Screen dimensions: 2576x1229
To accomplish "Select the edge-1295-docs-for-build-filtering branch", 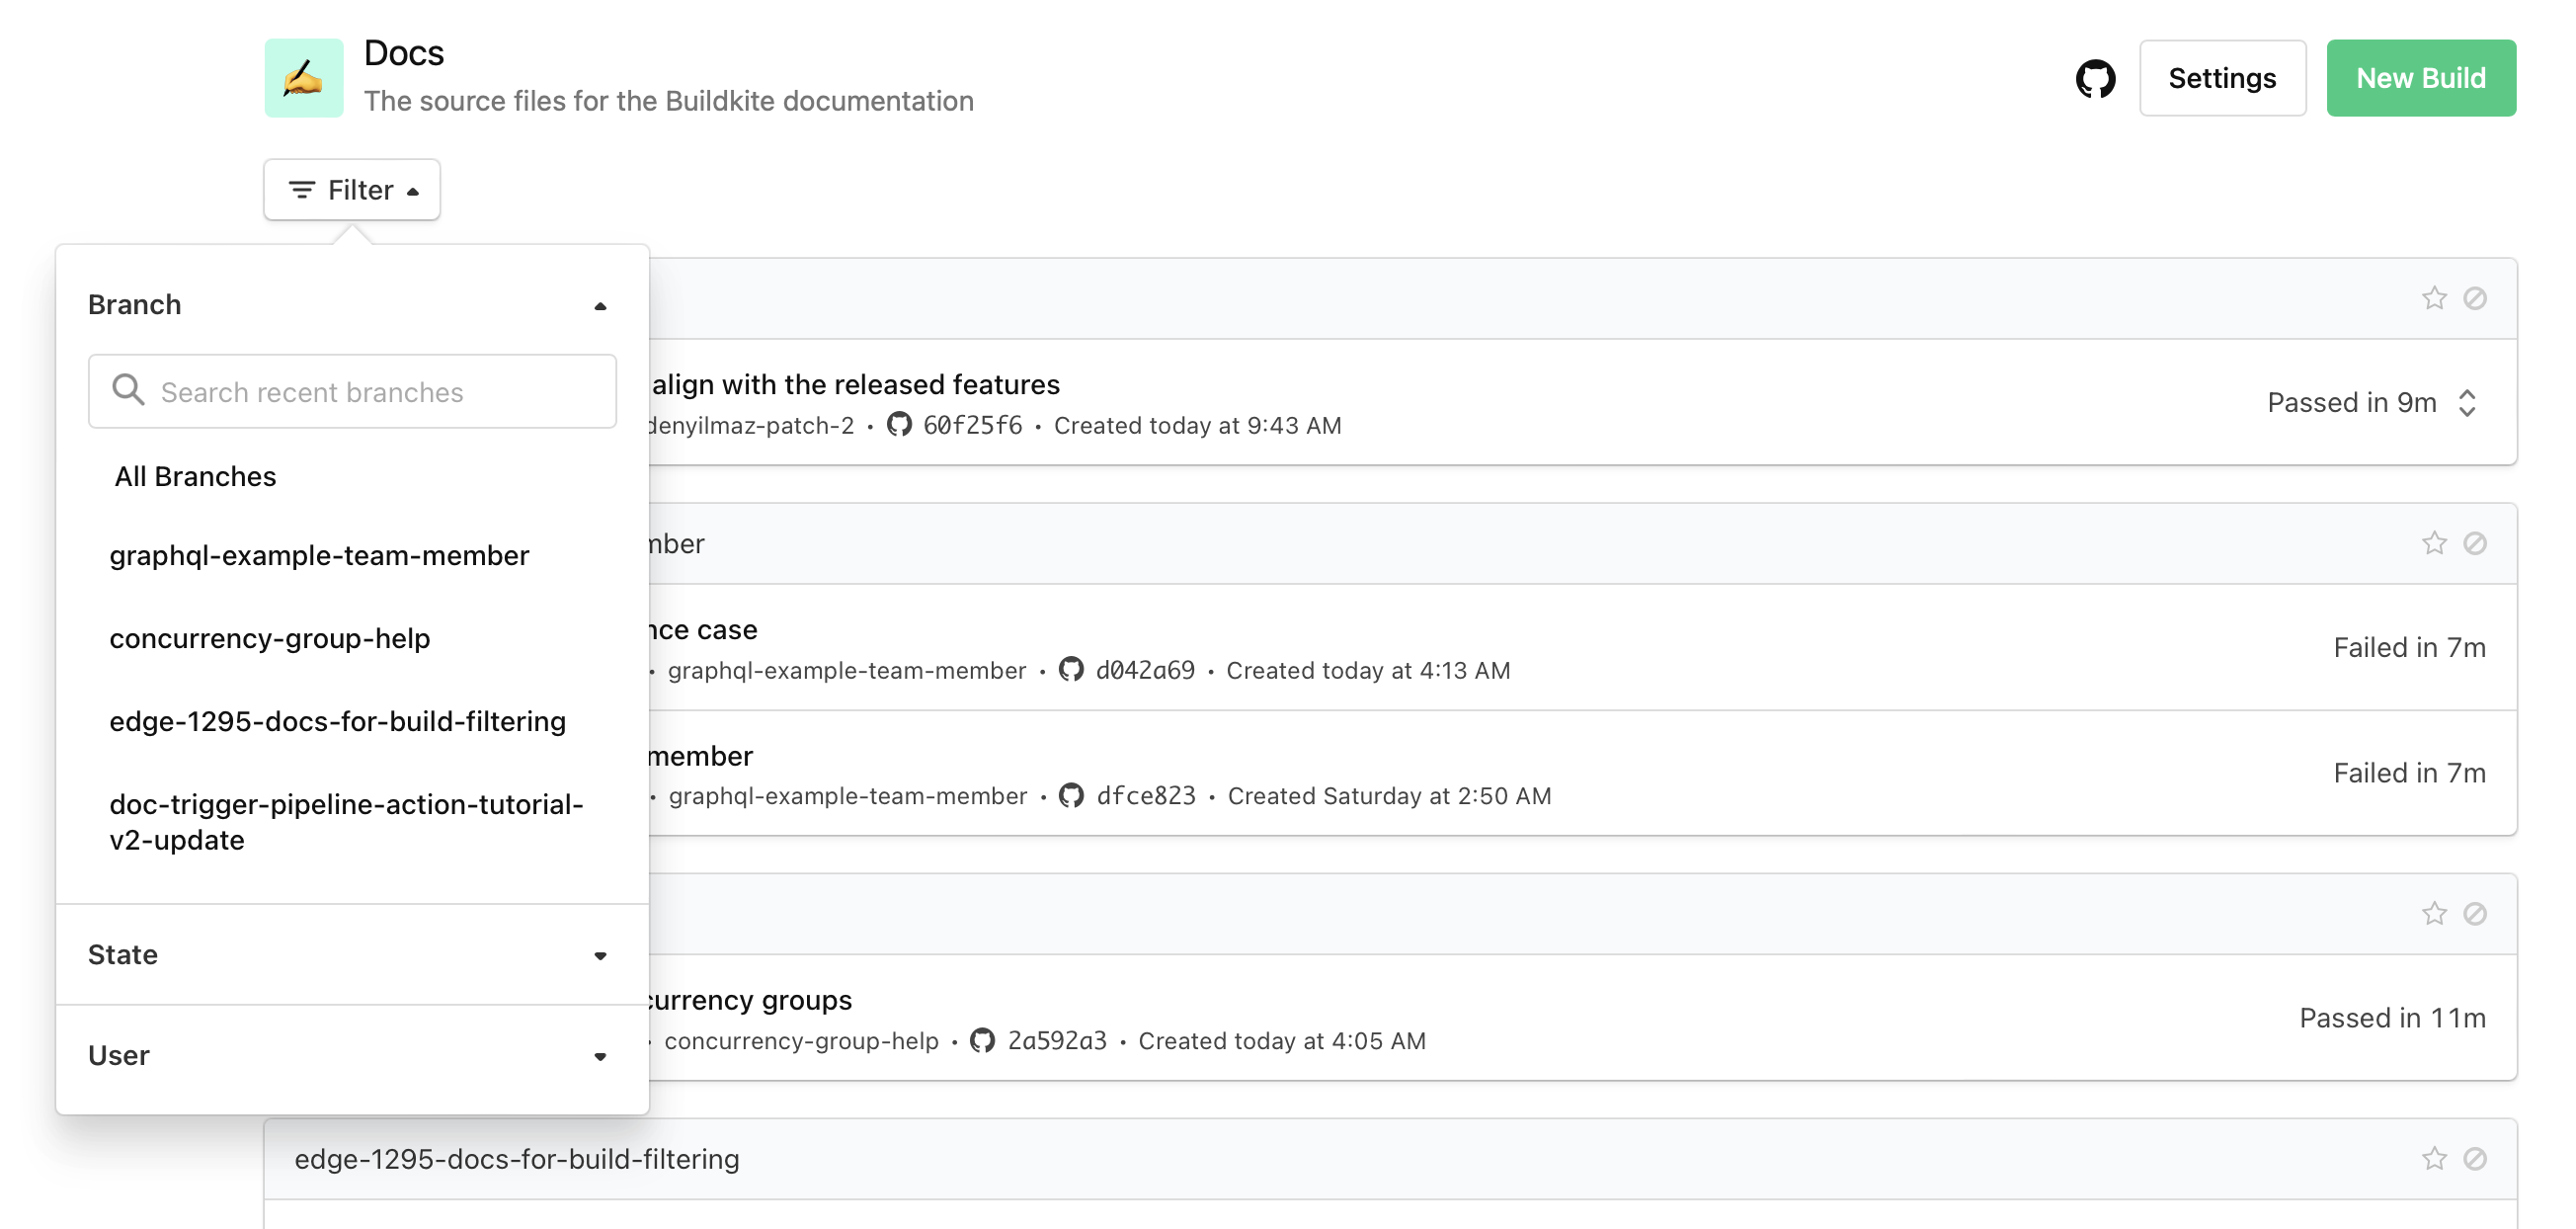I will (x=339, y=719).
